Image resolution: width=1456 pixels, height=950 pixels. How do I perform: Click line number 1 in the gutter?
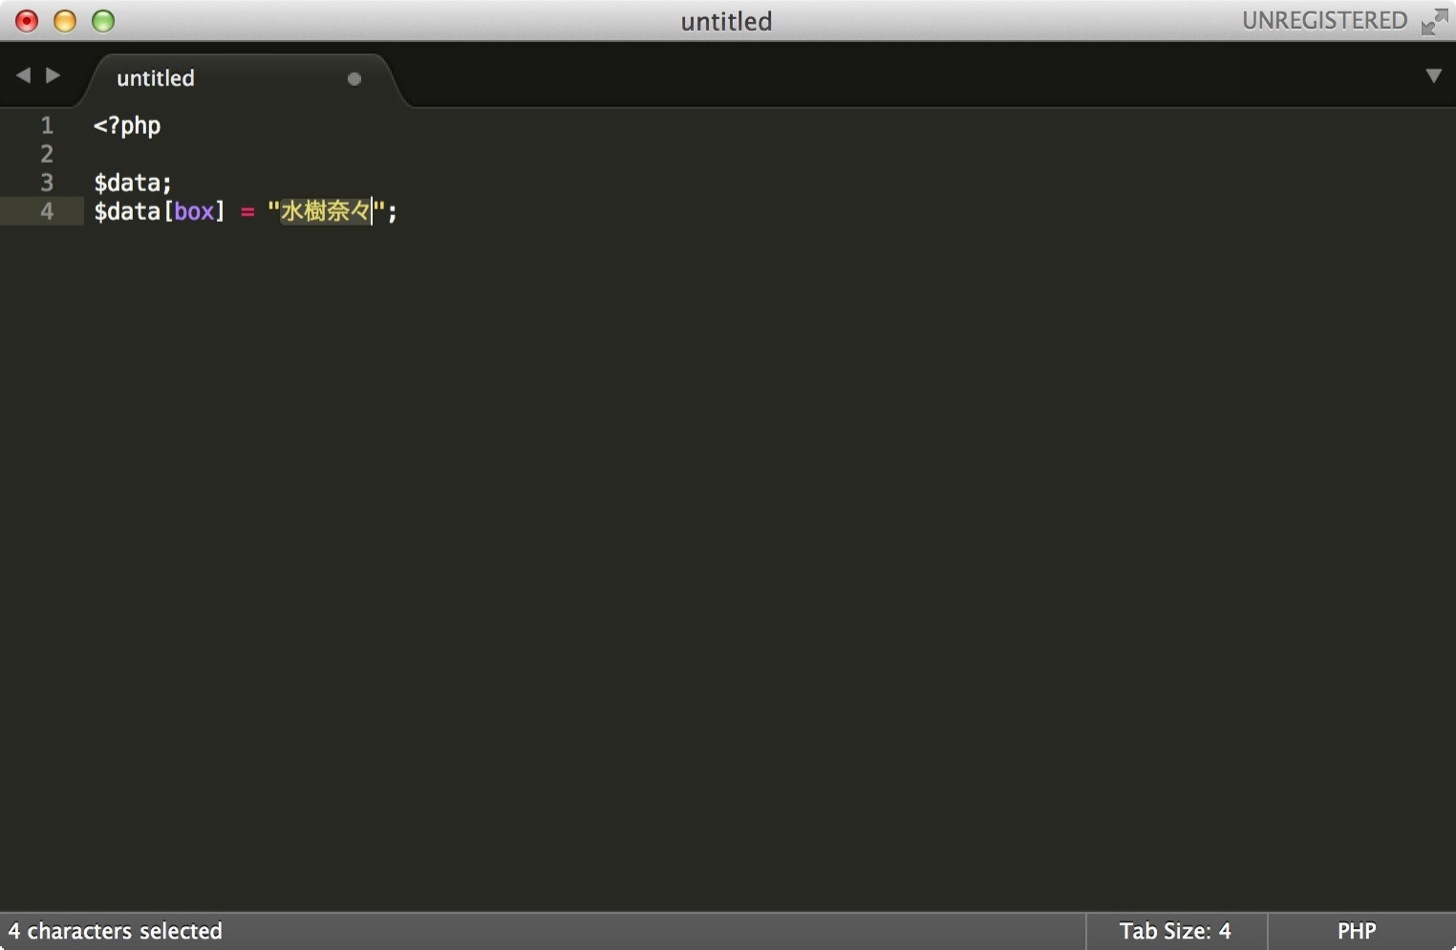pos(47,125)
